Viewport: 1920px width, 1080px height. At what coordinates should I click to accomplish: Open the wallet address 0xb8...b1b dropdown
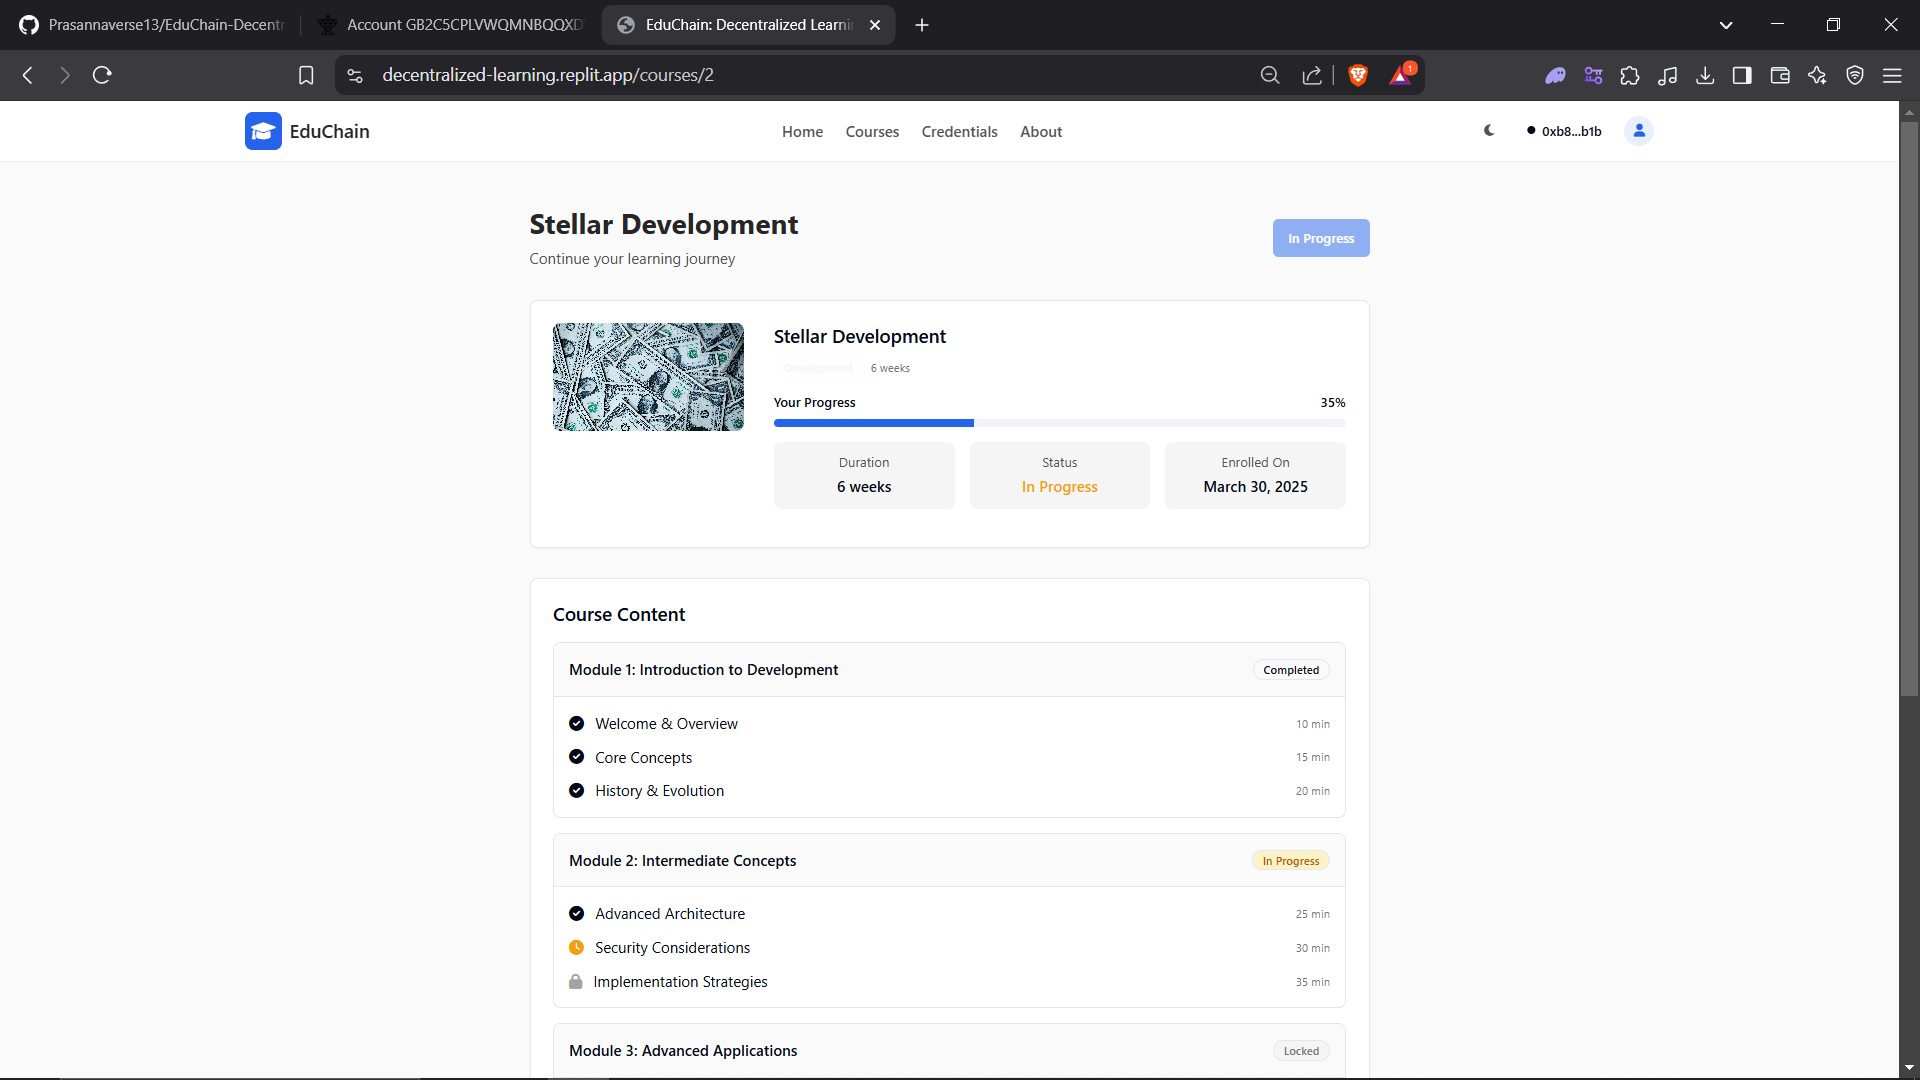(x=1563, y=131)
